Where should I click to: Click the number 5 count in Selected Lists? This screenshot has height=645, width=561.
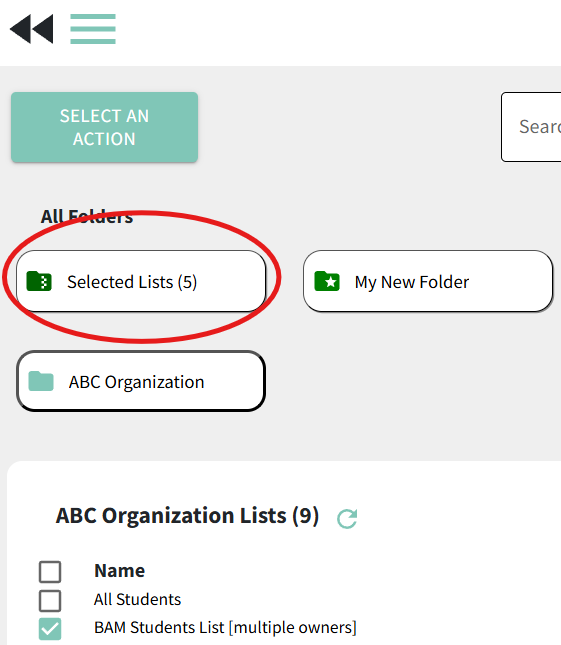(x=188, y=282)
